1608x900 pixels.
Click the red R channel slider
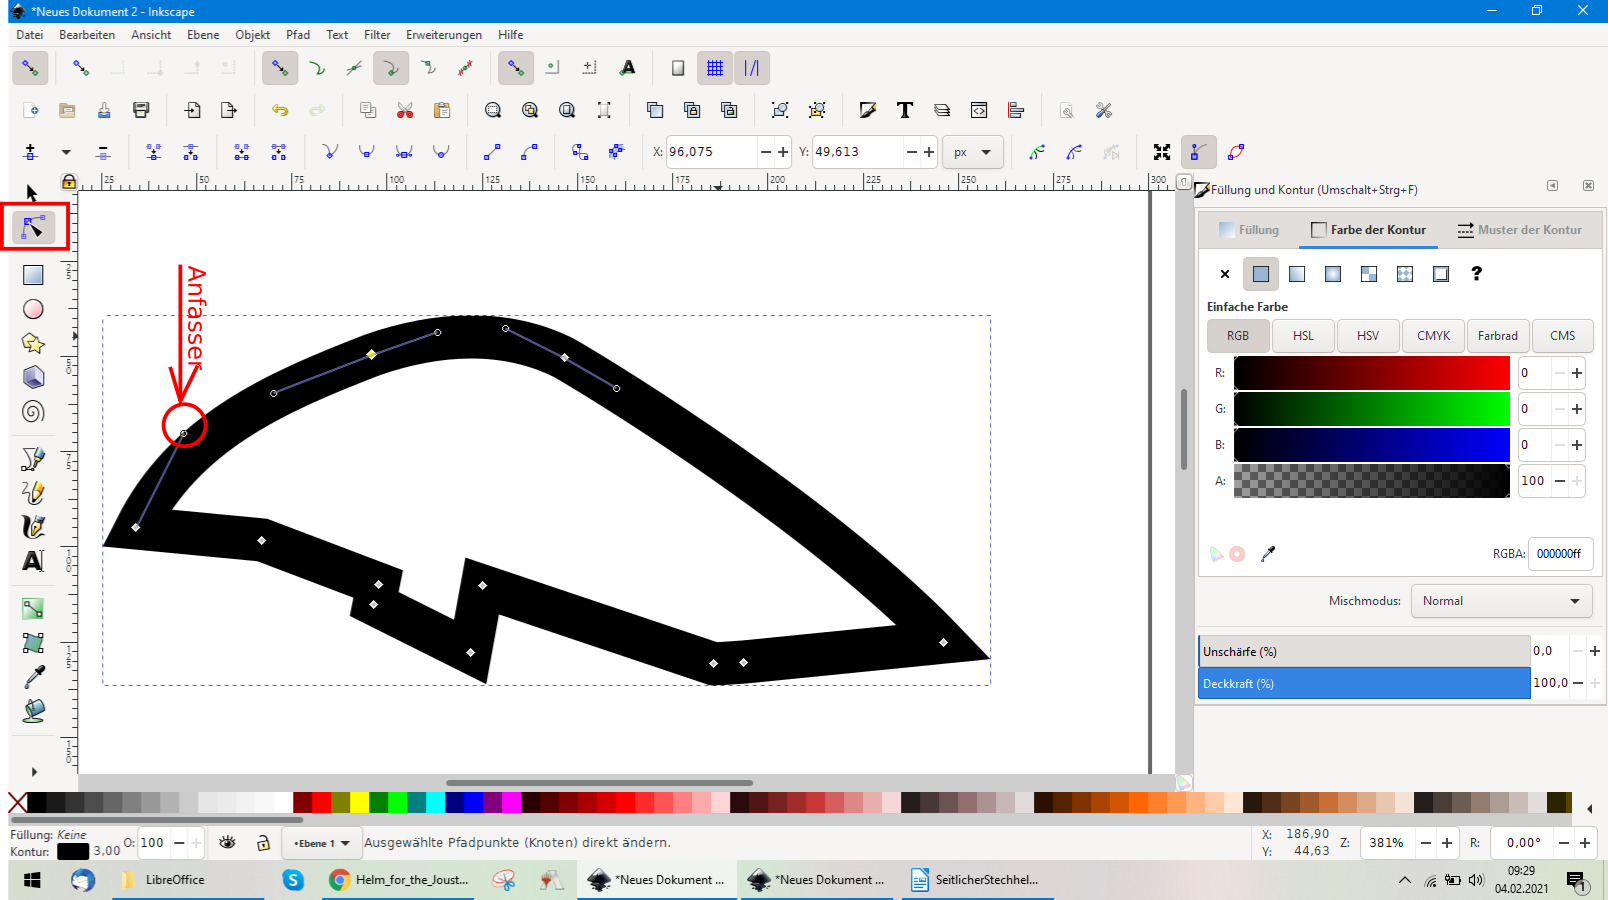point(1371,373)
